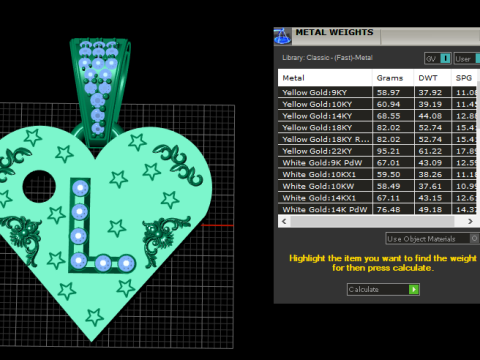Select the Yellow Gold:14KY row
Image resolution: width=480 pixels, height=360 pixels.
click(377, 116)
